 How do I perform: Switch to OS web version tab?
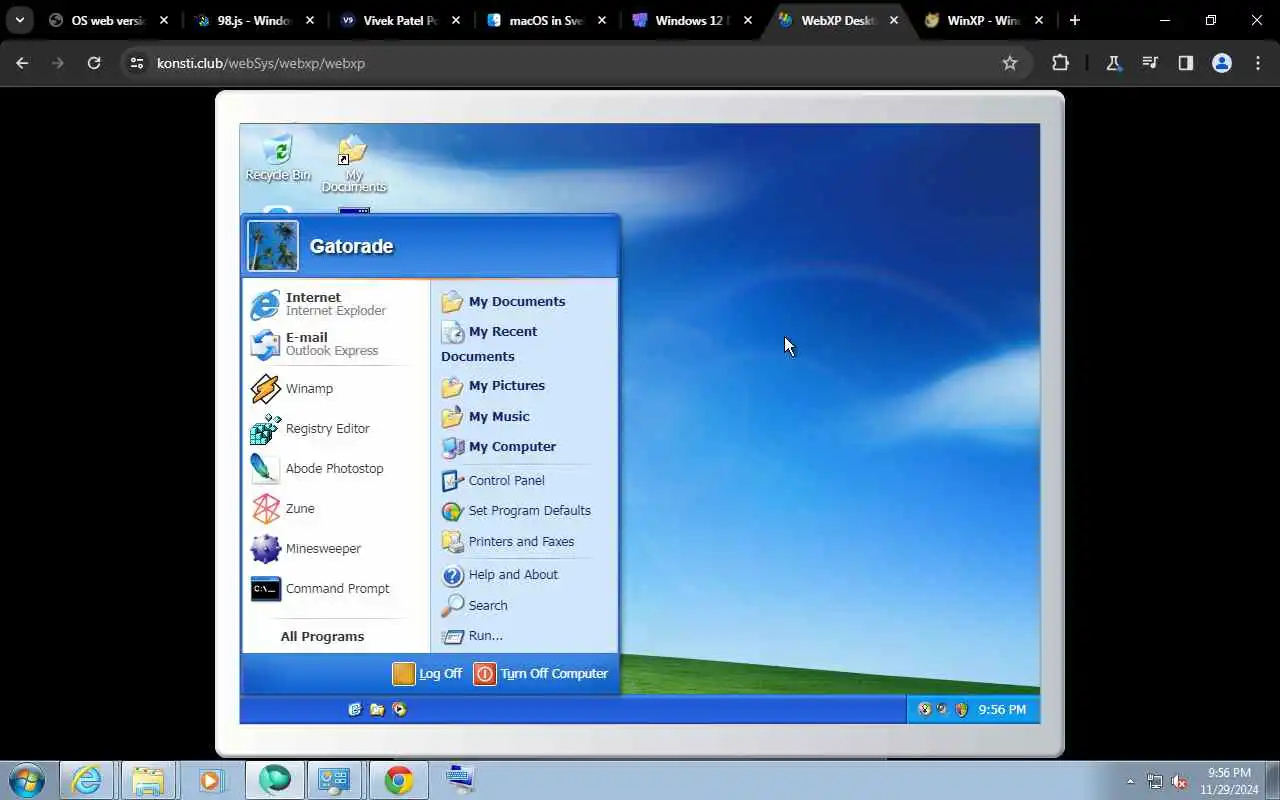[x=107, y=20]
